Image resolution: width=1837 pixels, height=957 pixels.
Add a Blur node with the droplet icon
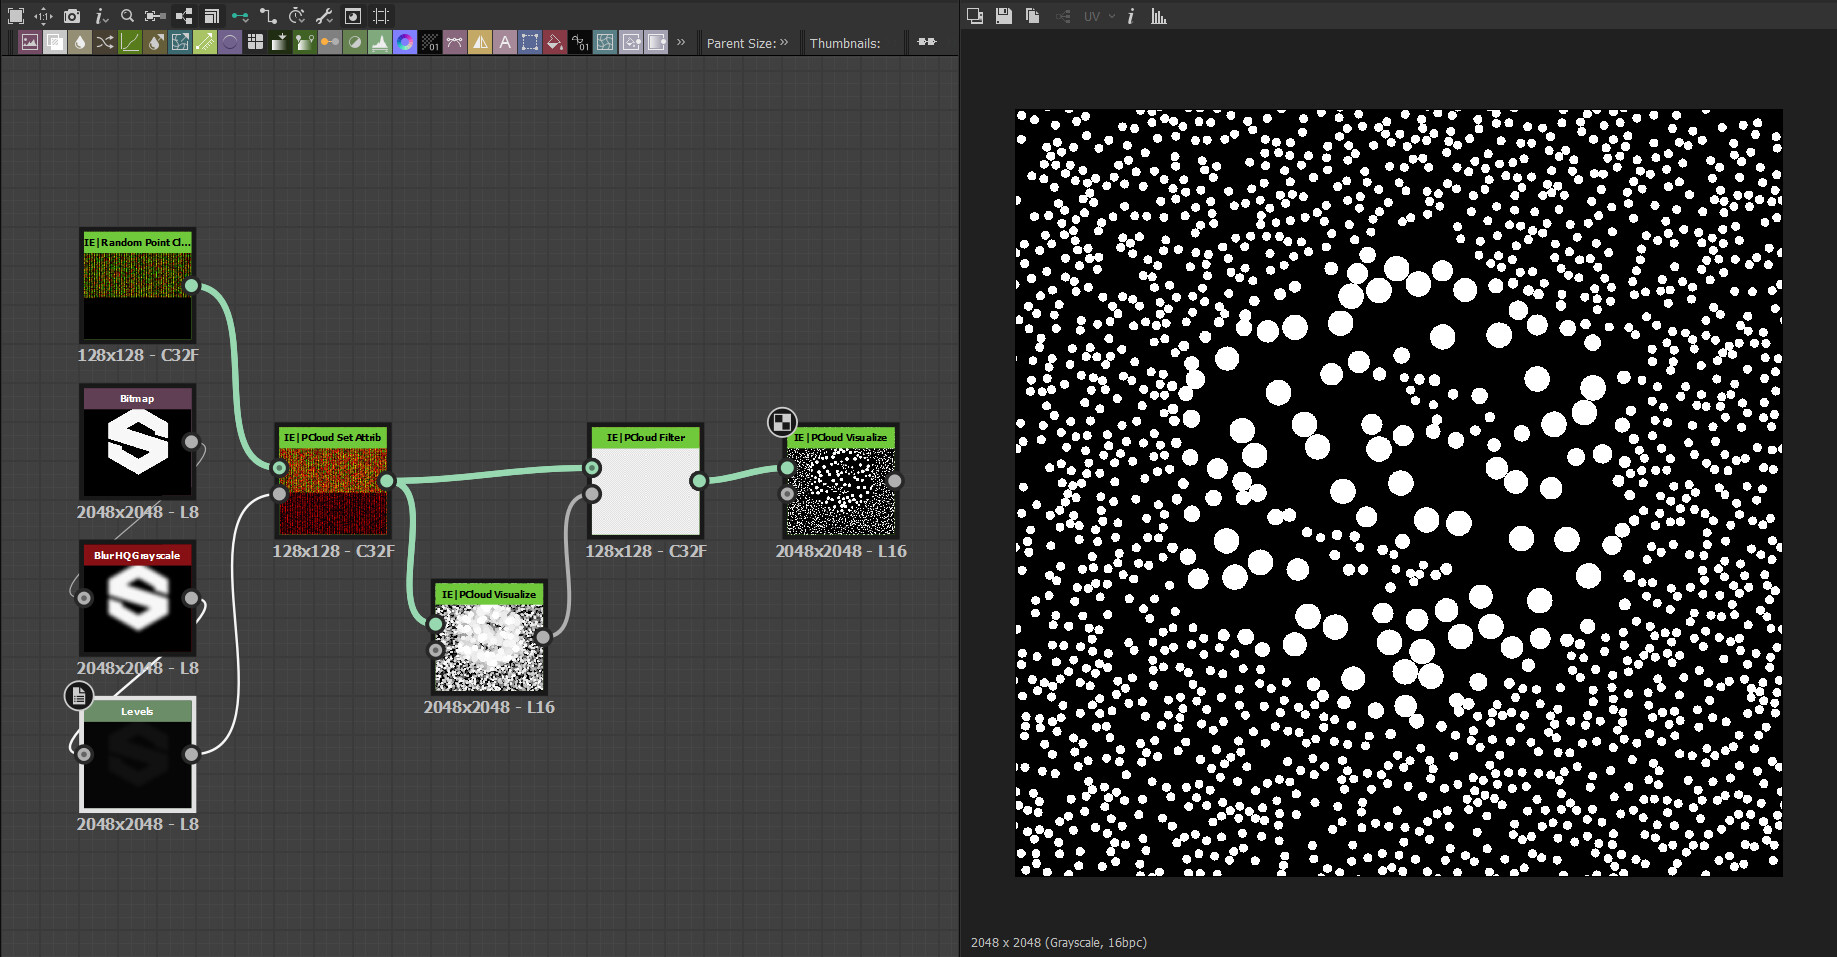[x=79, y=42]
